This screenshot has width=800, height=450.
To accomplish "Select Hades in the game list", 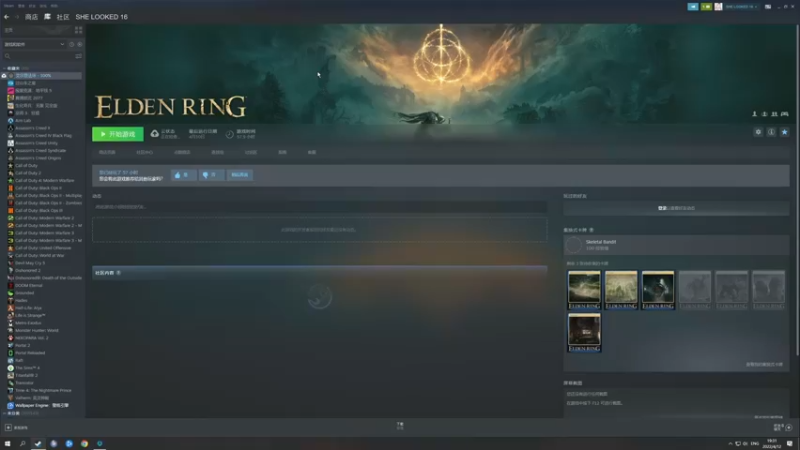I will [x=21, y=301].
